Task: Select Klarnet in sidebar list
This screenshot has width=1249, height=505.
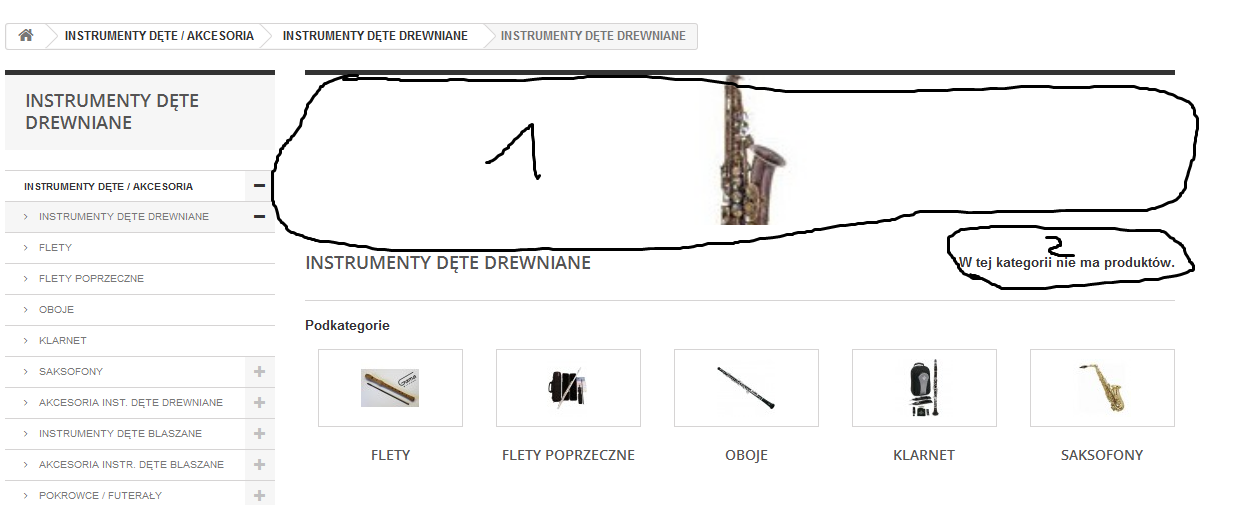Action: pyautogui.click(x=62, y=341)
